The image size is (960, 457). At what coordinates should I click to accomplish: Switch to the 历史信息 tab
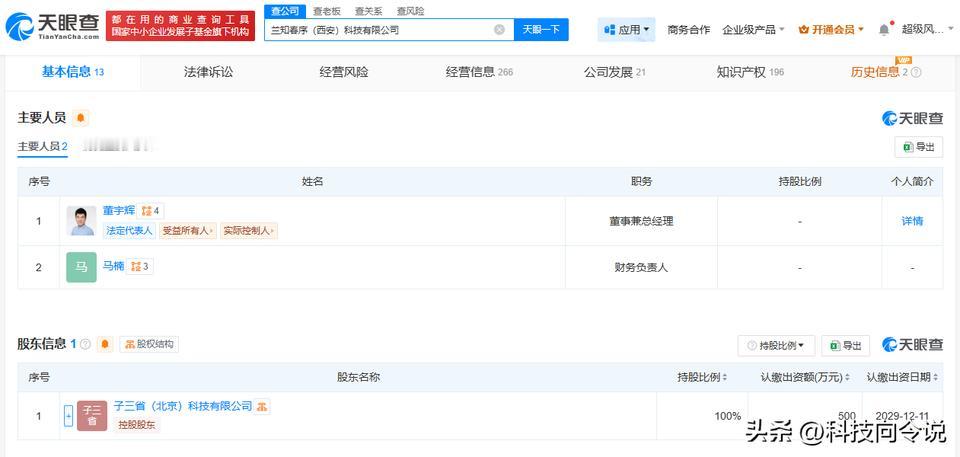click(879, 72)
